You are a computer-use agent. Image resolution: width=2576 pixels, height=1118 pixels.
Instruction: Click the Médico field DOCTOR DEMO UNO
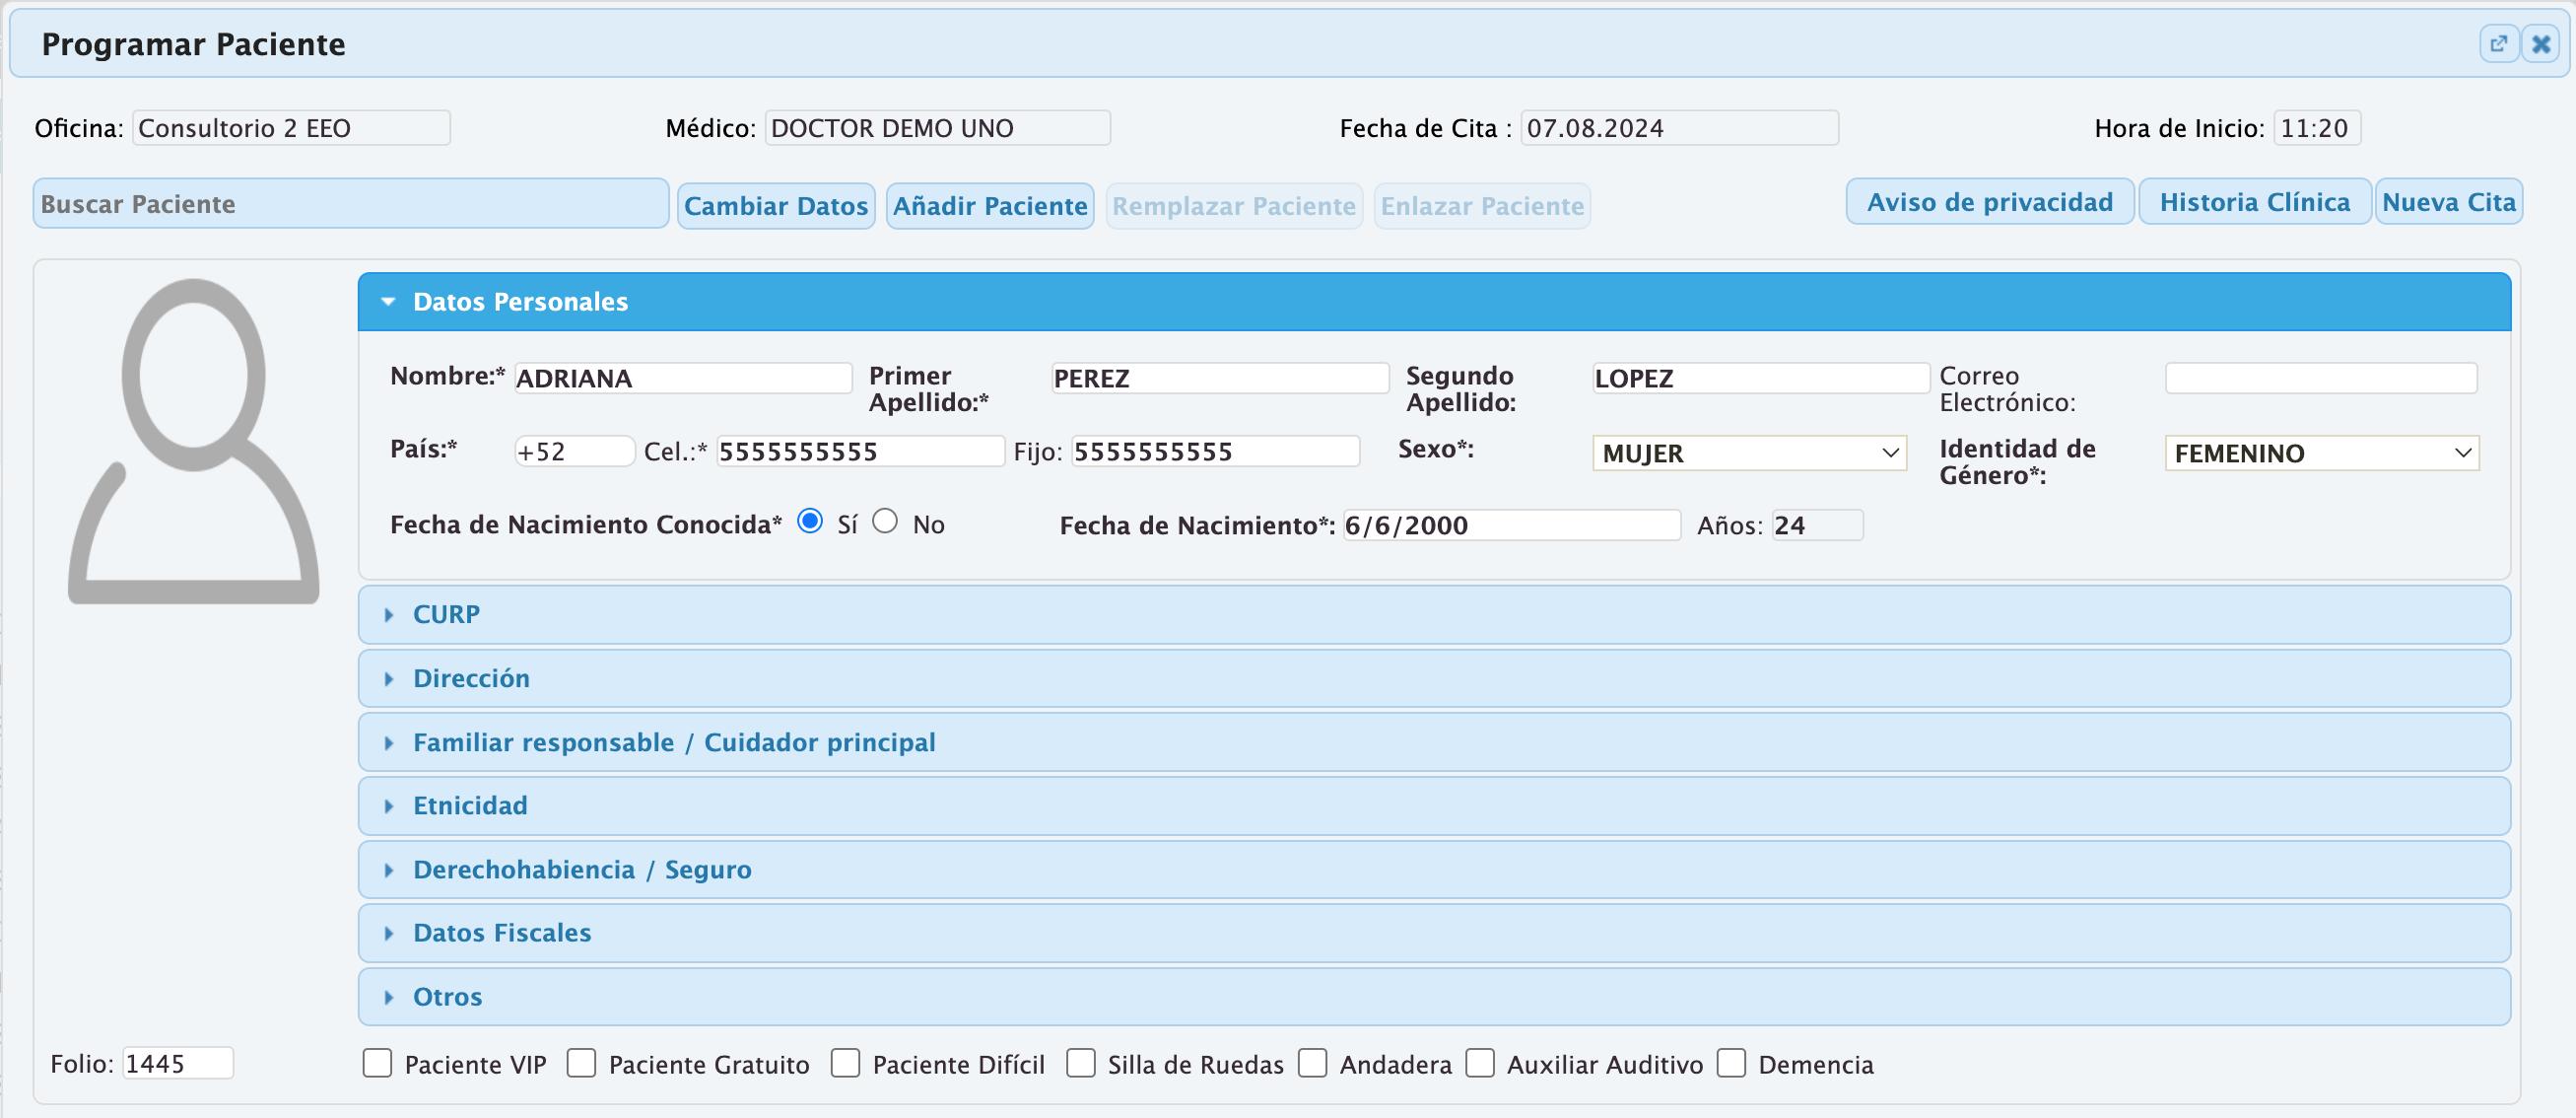938,128
